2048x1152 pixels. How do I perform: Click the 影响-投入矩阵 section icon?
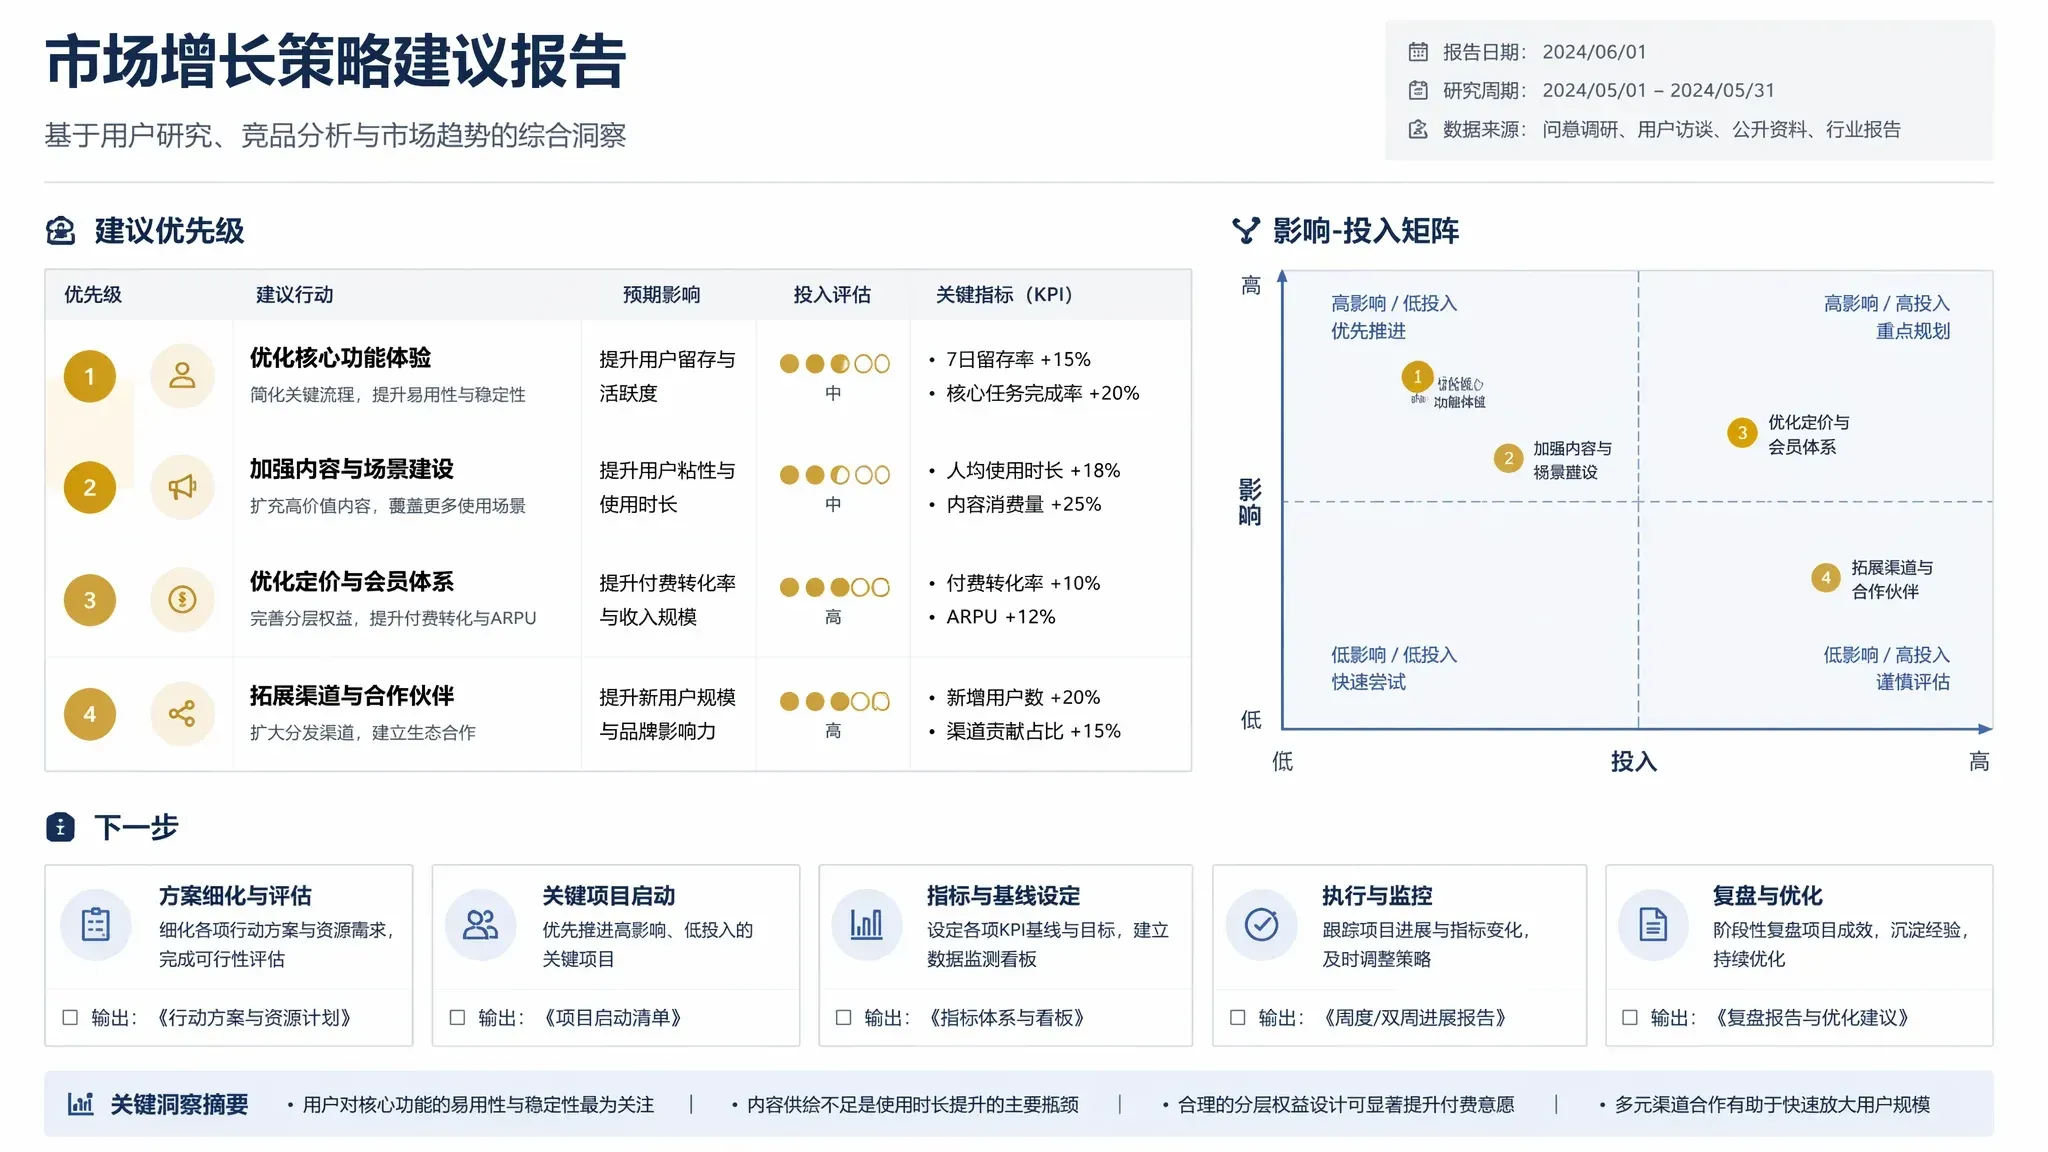1246,231
